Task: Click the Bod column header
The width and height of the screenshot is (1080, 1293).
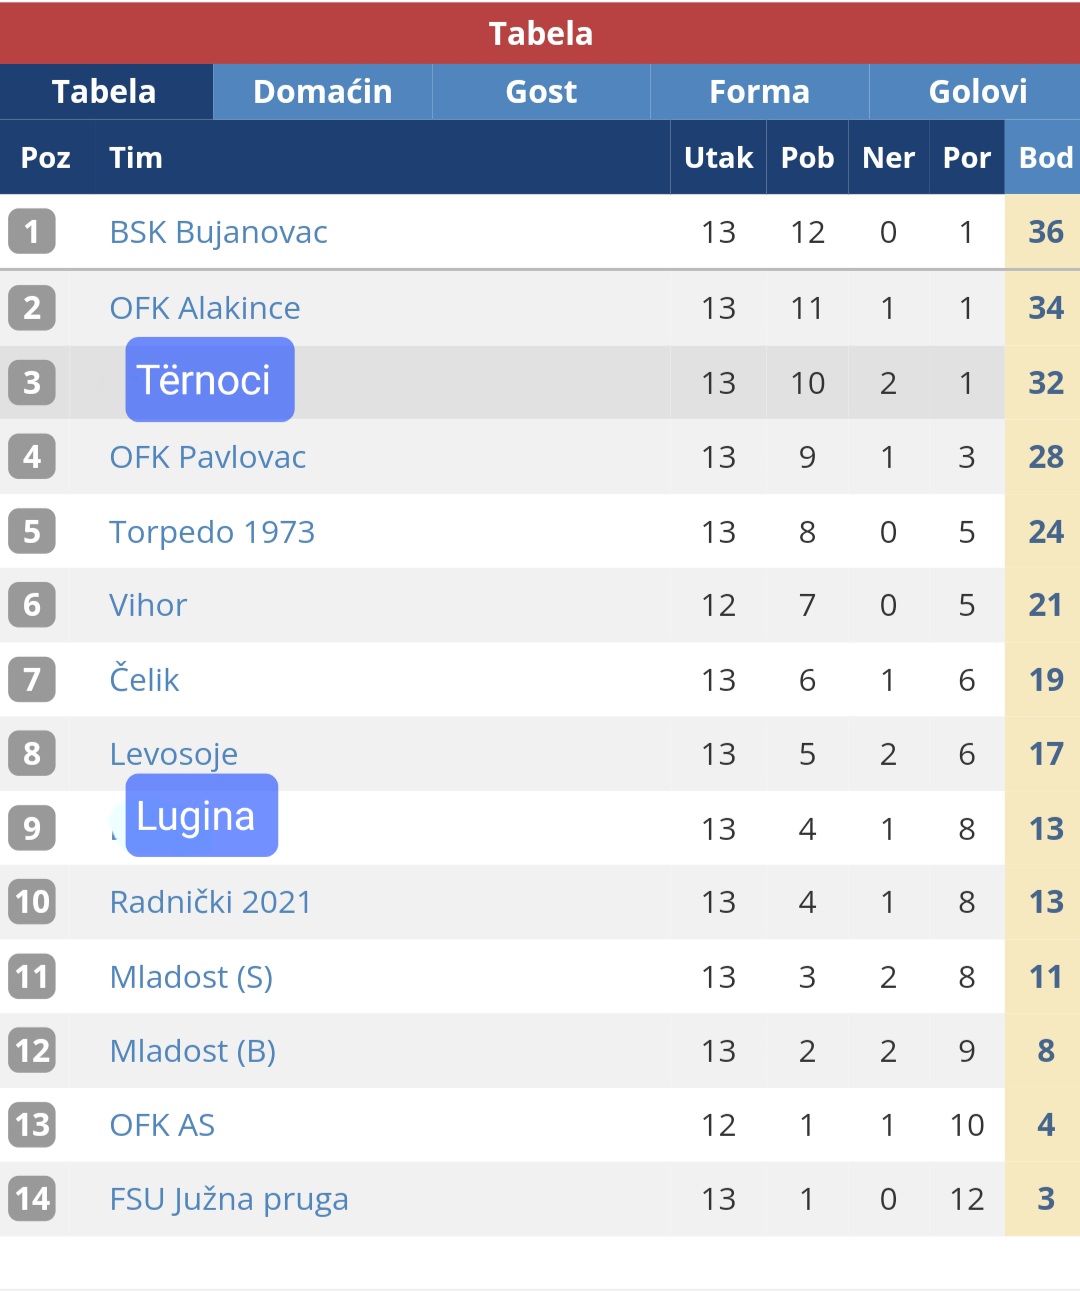Action: click(x=1045, y=158)
